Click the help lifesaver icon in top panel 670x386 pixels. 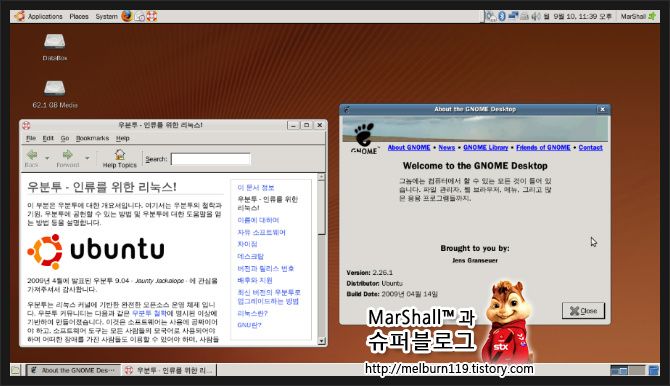click(x=152, y=16)
